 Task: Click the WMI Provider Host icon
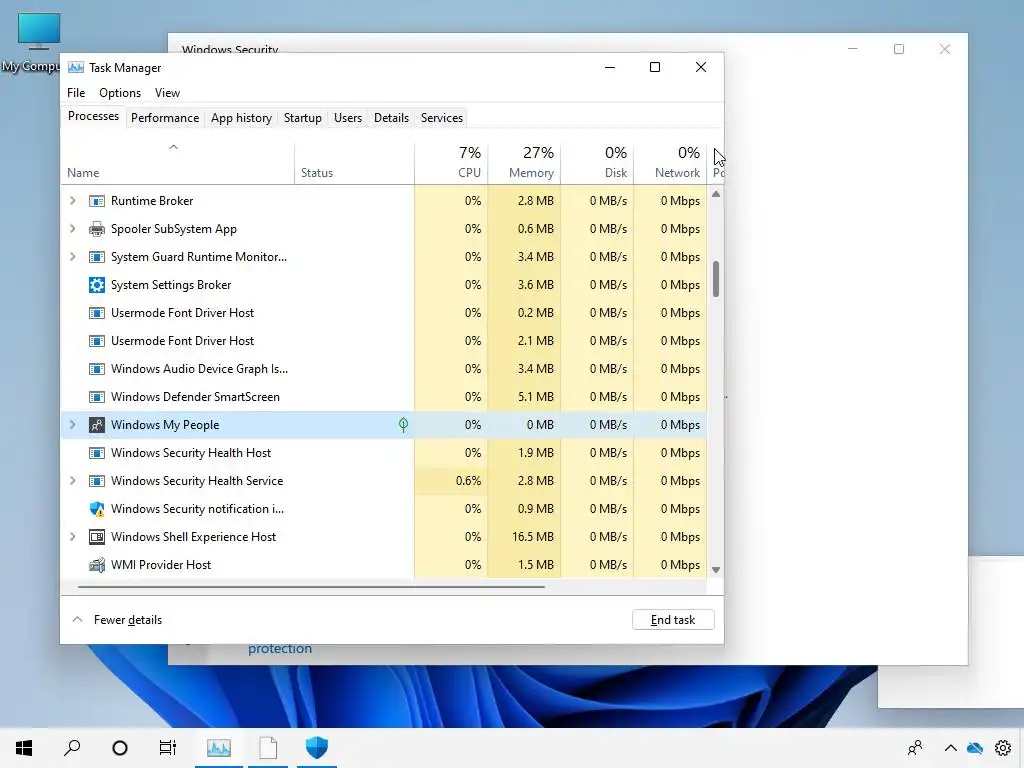coord(97,565)
